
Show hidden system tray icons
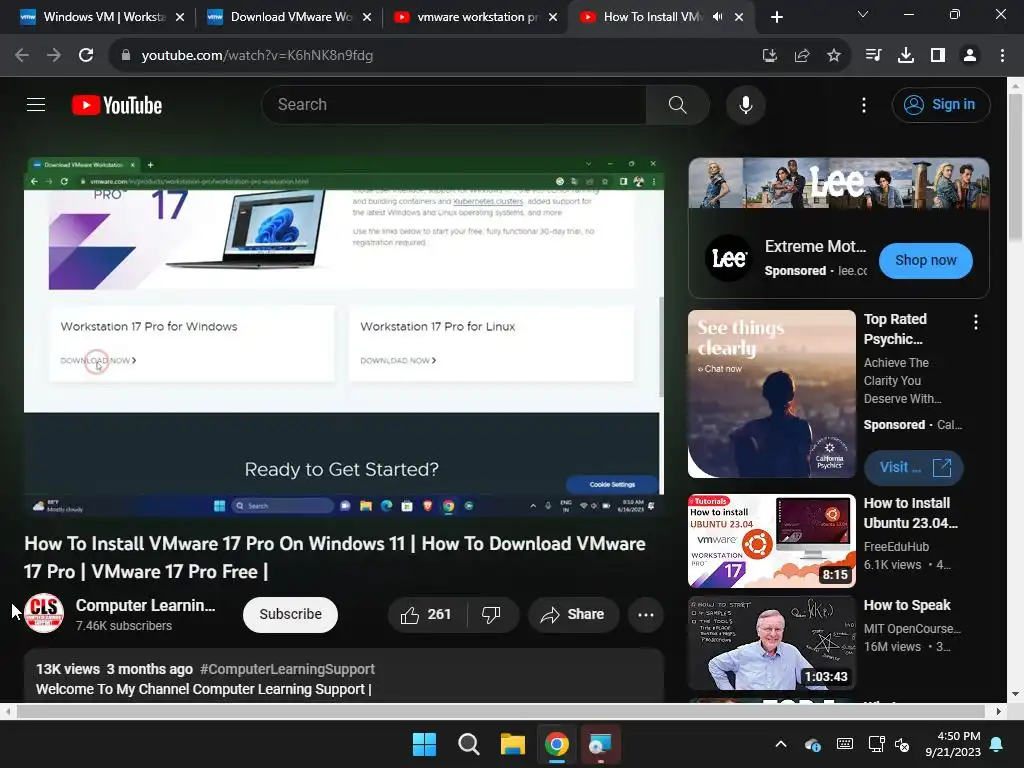pyautogui.click(x=780, y=744)
